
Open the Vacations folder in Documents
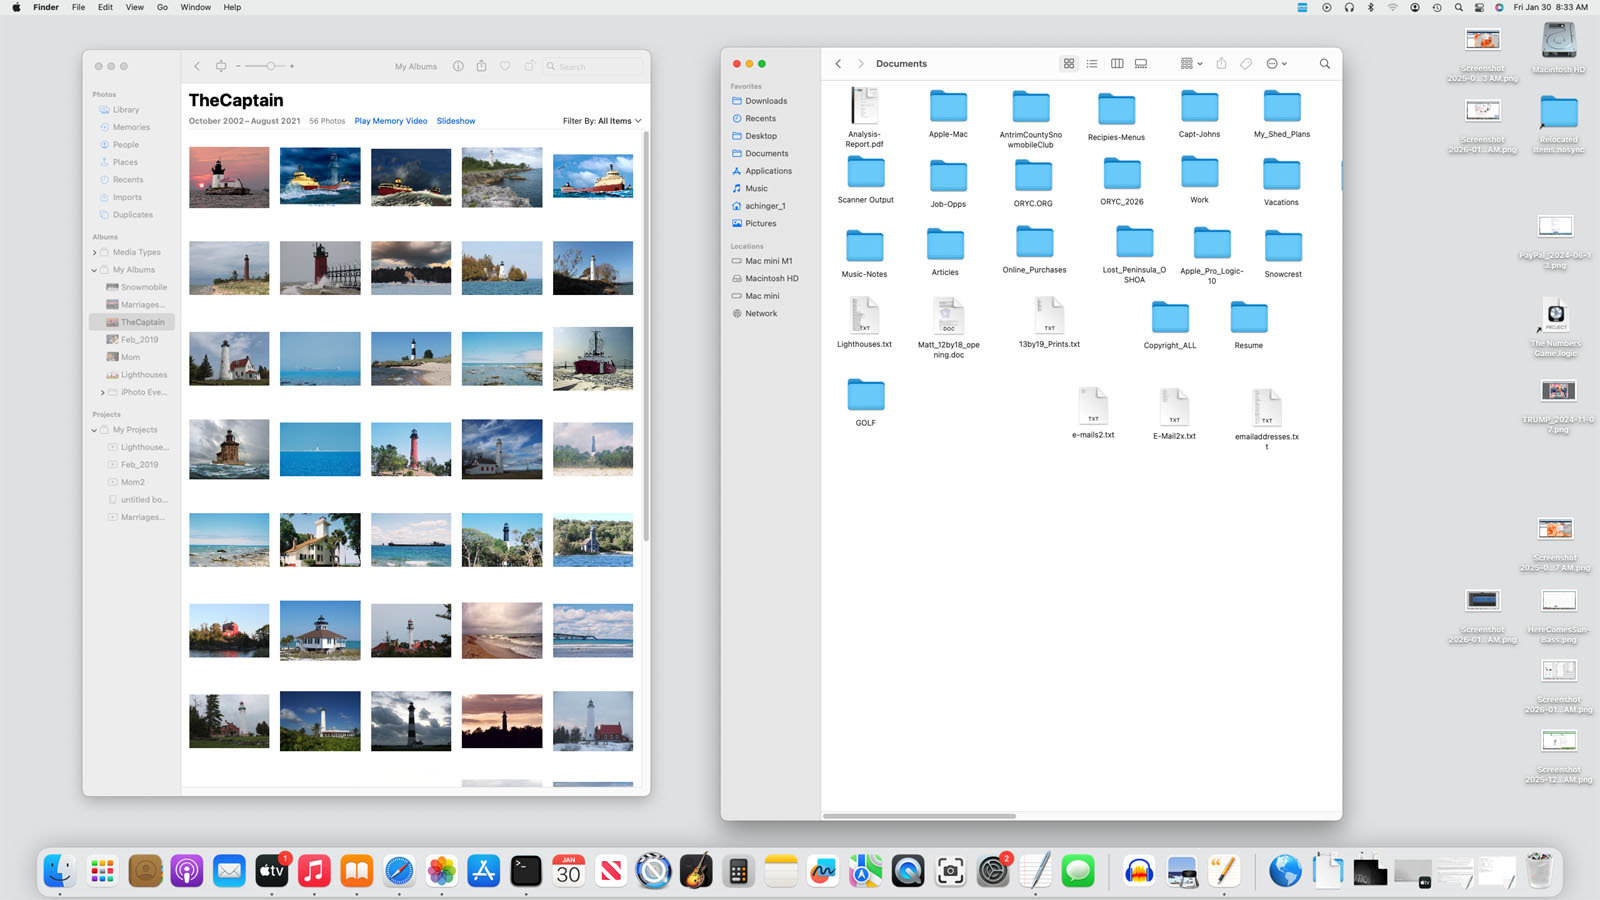[1281, 176]
